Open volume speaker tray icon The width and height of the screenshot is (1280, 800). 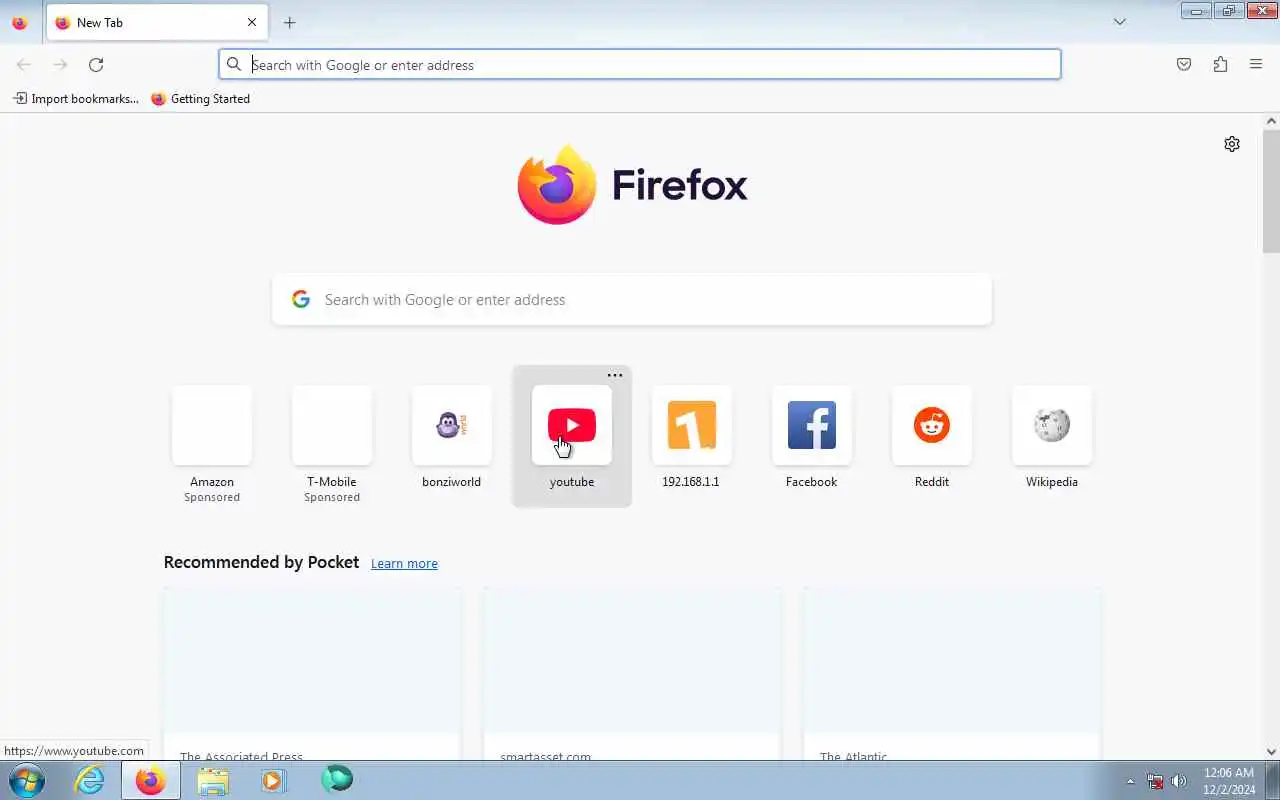(1179, 781)
